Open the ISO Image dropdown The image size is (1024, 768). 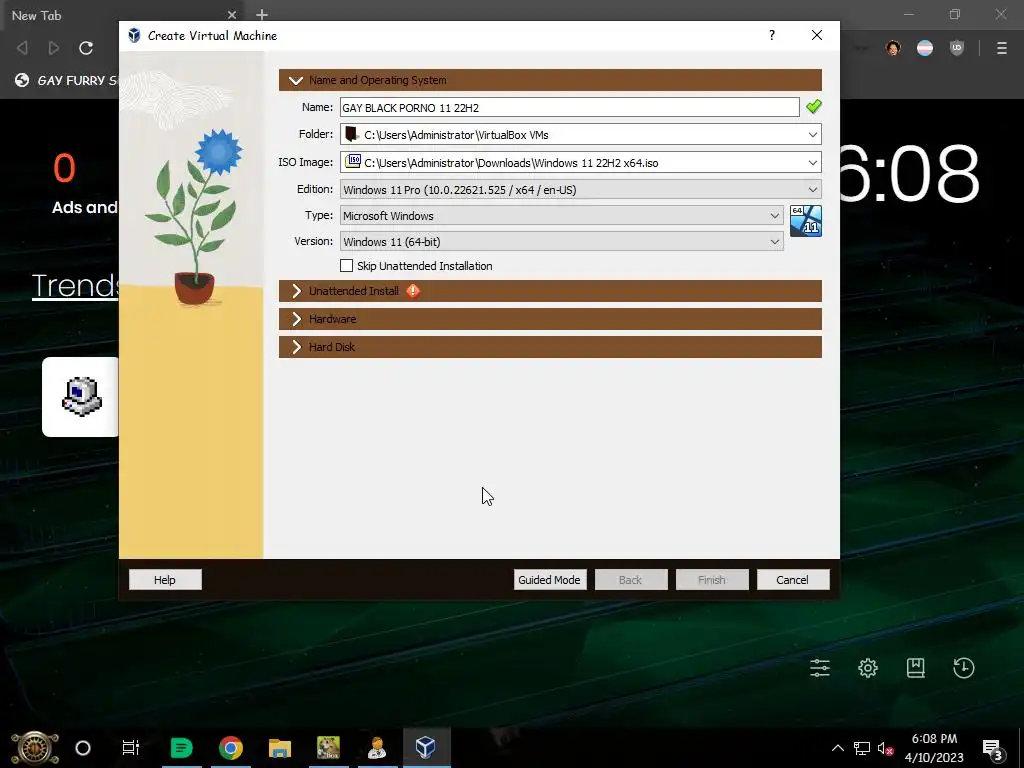click(812, 163)
